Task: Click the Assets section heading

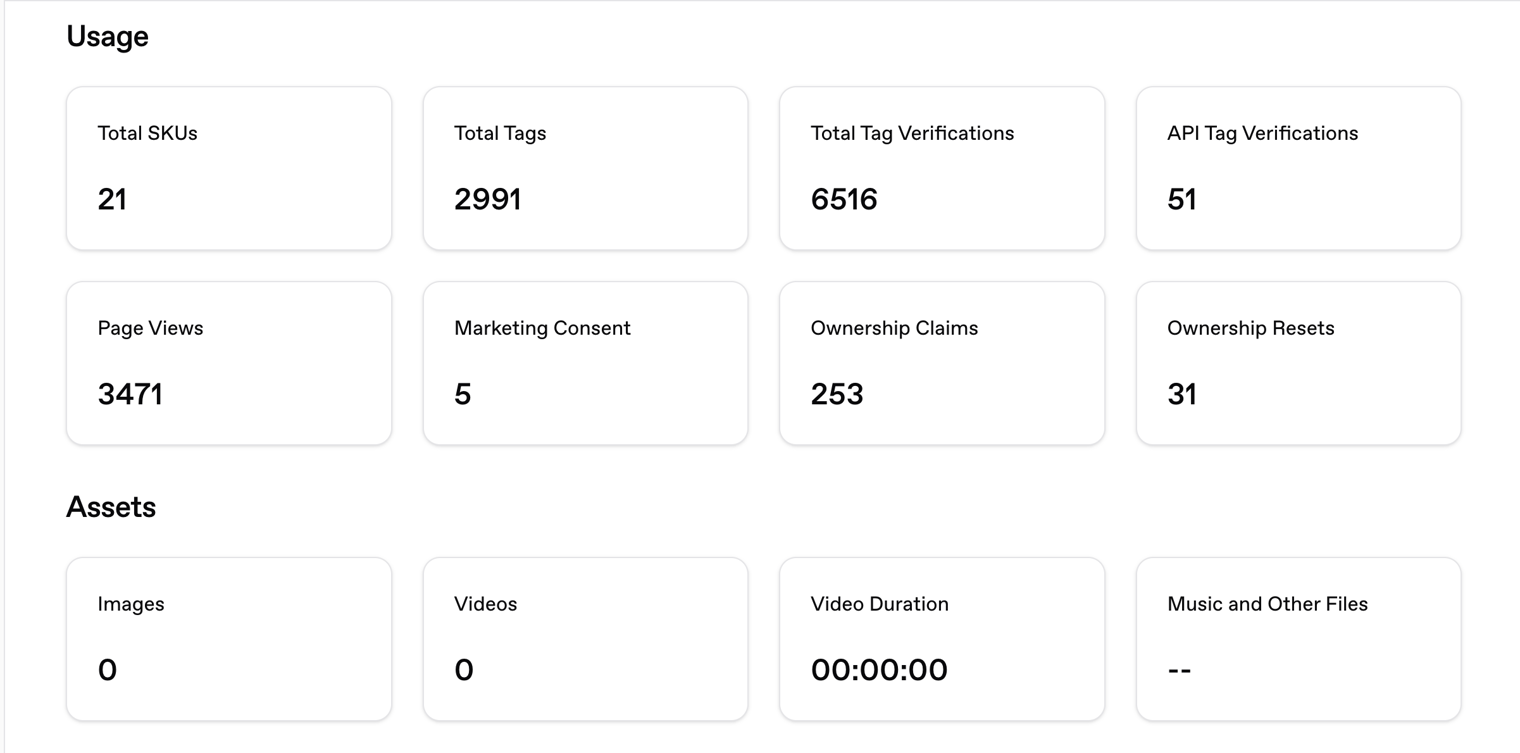Action: [x=111, y=507]
